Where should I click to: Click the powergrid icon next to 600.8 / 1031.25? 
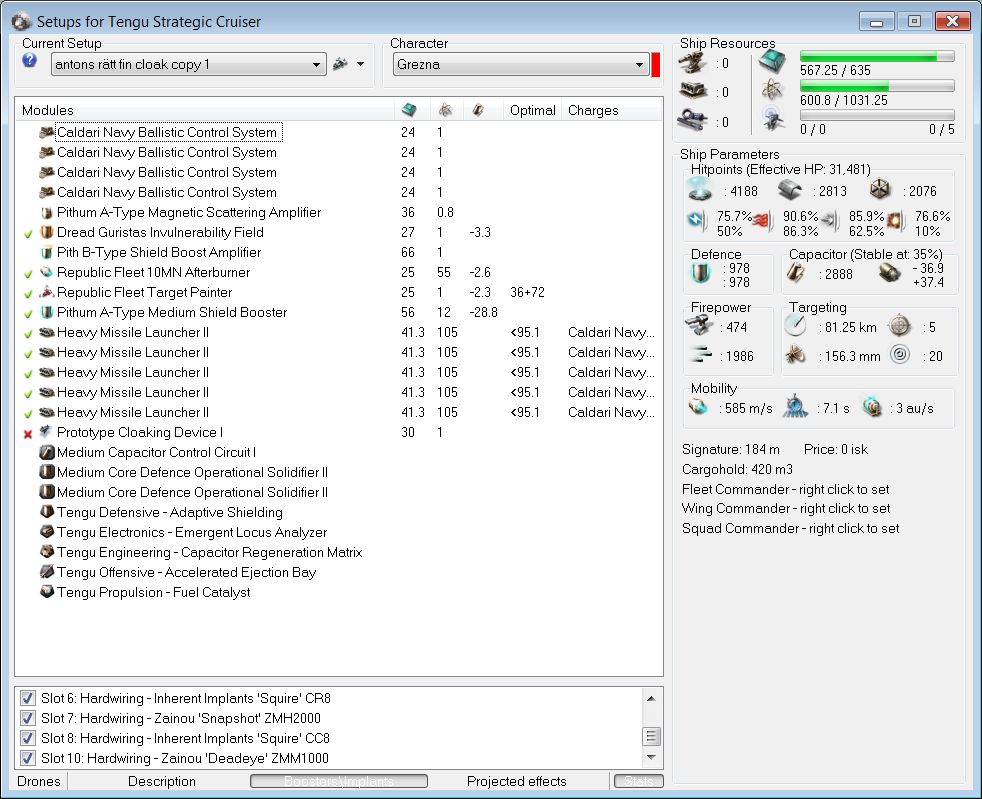coord(772,91)
